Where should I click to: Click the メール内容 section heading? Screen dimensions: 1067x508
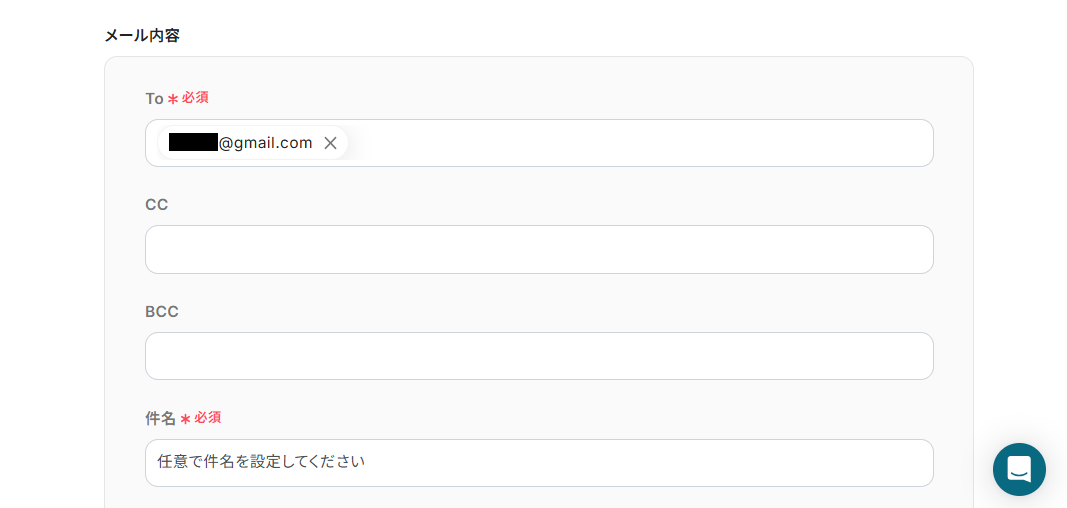142,36
